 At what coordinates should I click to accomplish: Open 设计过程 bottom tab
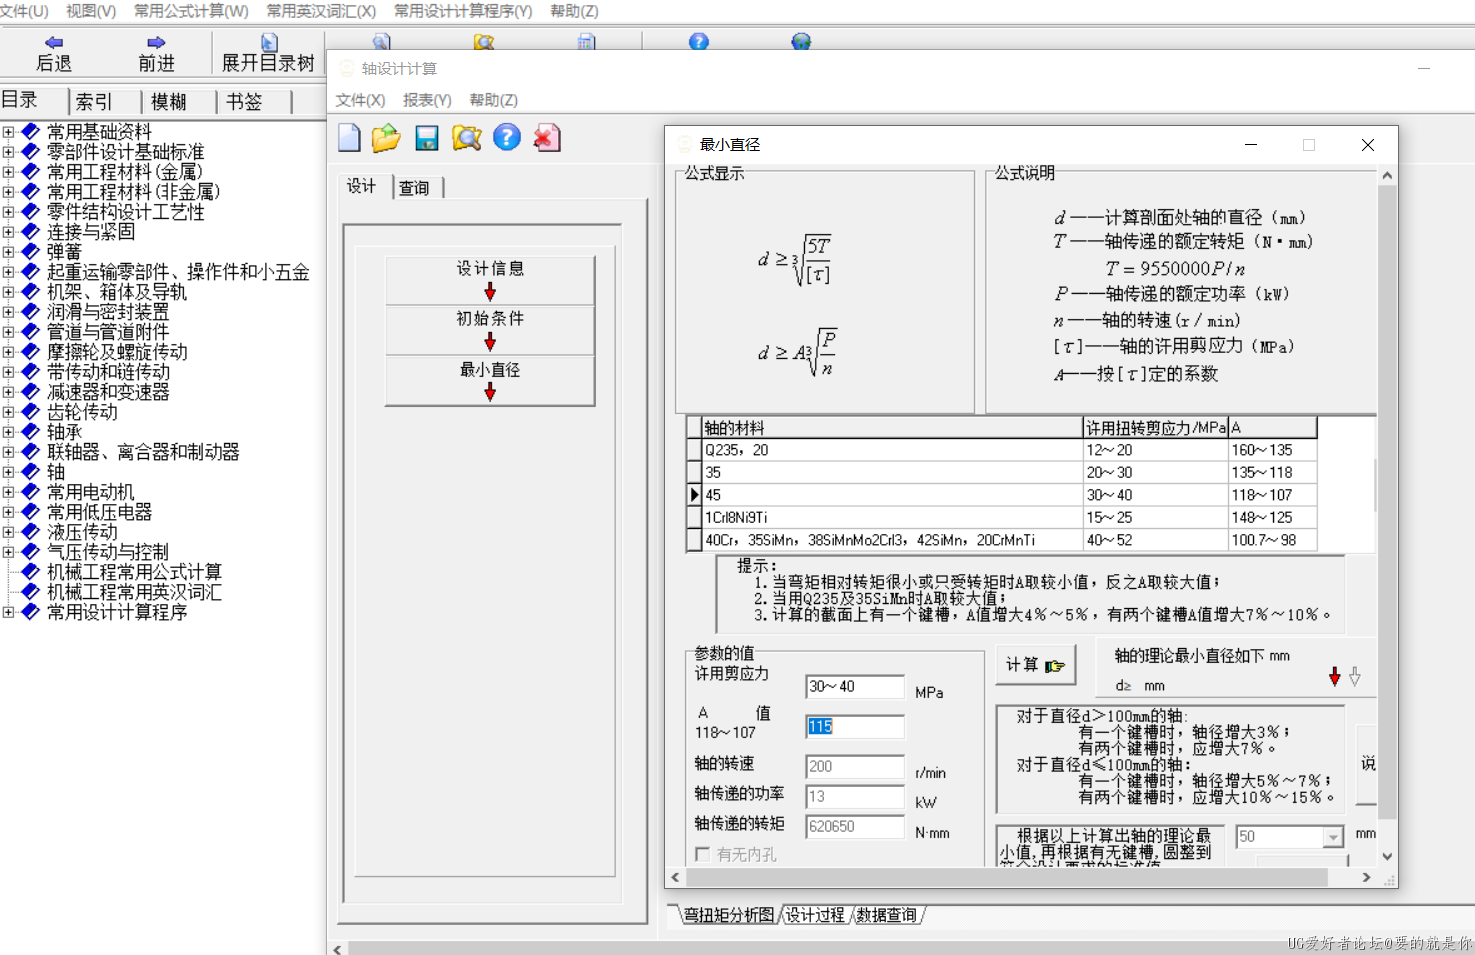click(814, 915)
